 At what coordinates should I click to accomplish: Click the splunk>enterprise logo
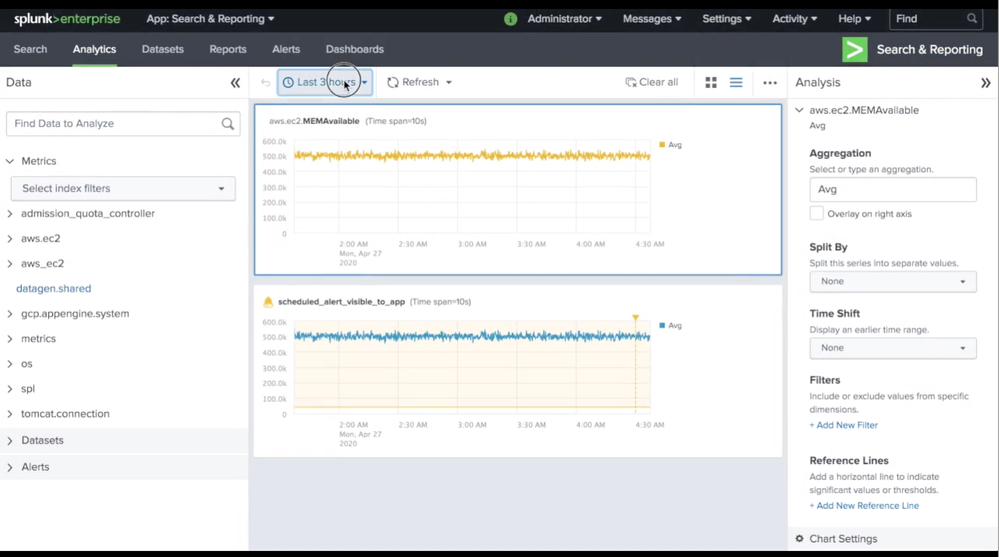[x=67, y=18]
